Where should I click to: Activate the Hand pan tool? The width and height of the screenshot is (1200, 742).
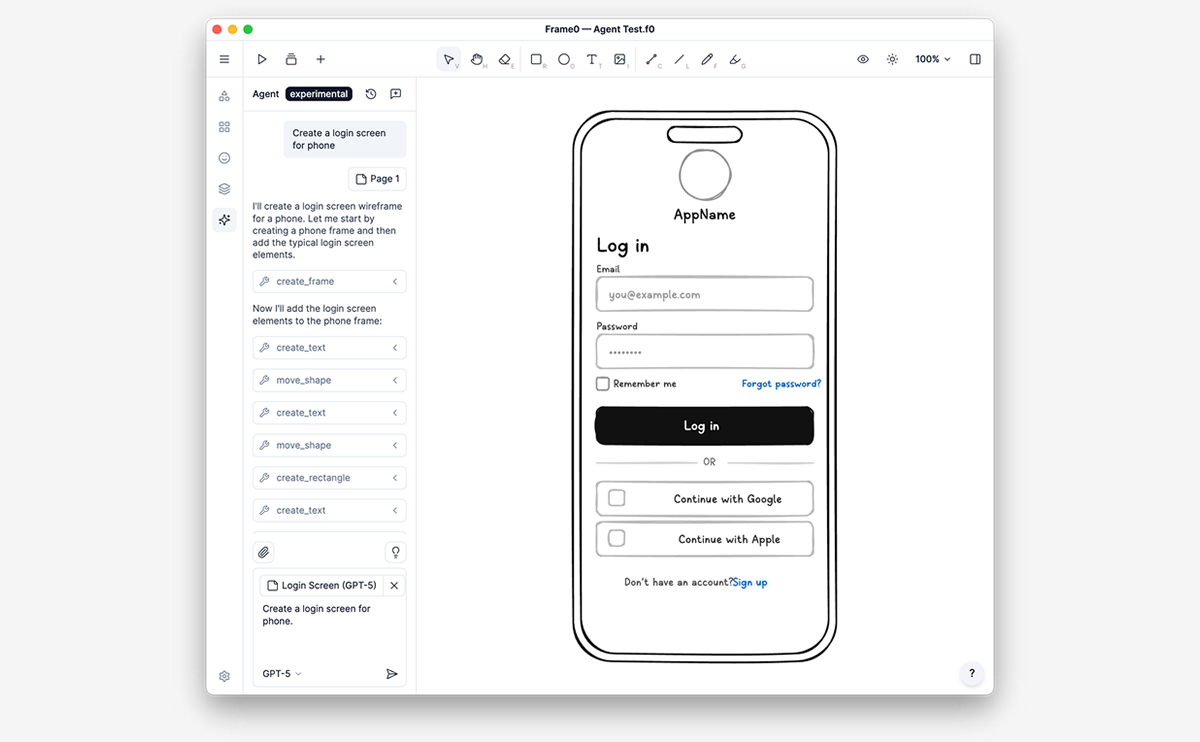[477, 60]
